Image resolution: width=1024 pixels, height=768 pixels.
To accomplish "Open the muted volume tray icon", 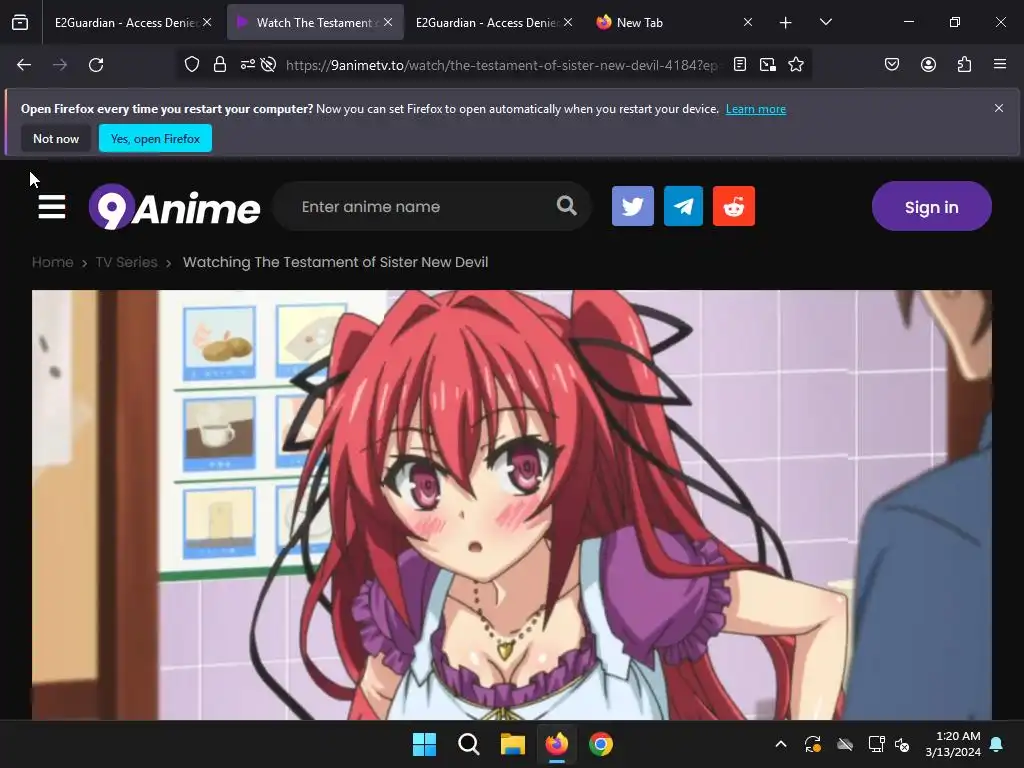I will tap(902, 744).
